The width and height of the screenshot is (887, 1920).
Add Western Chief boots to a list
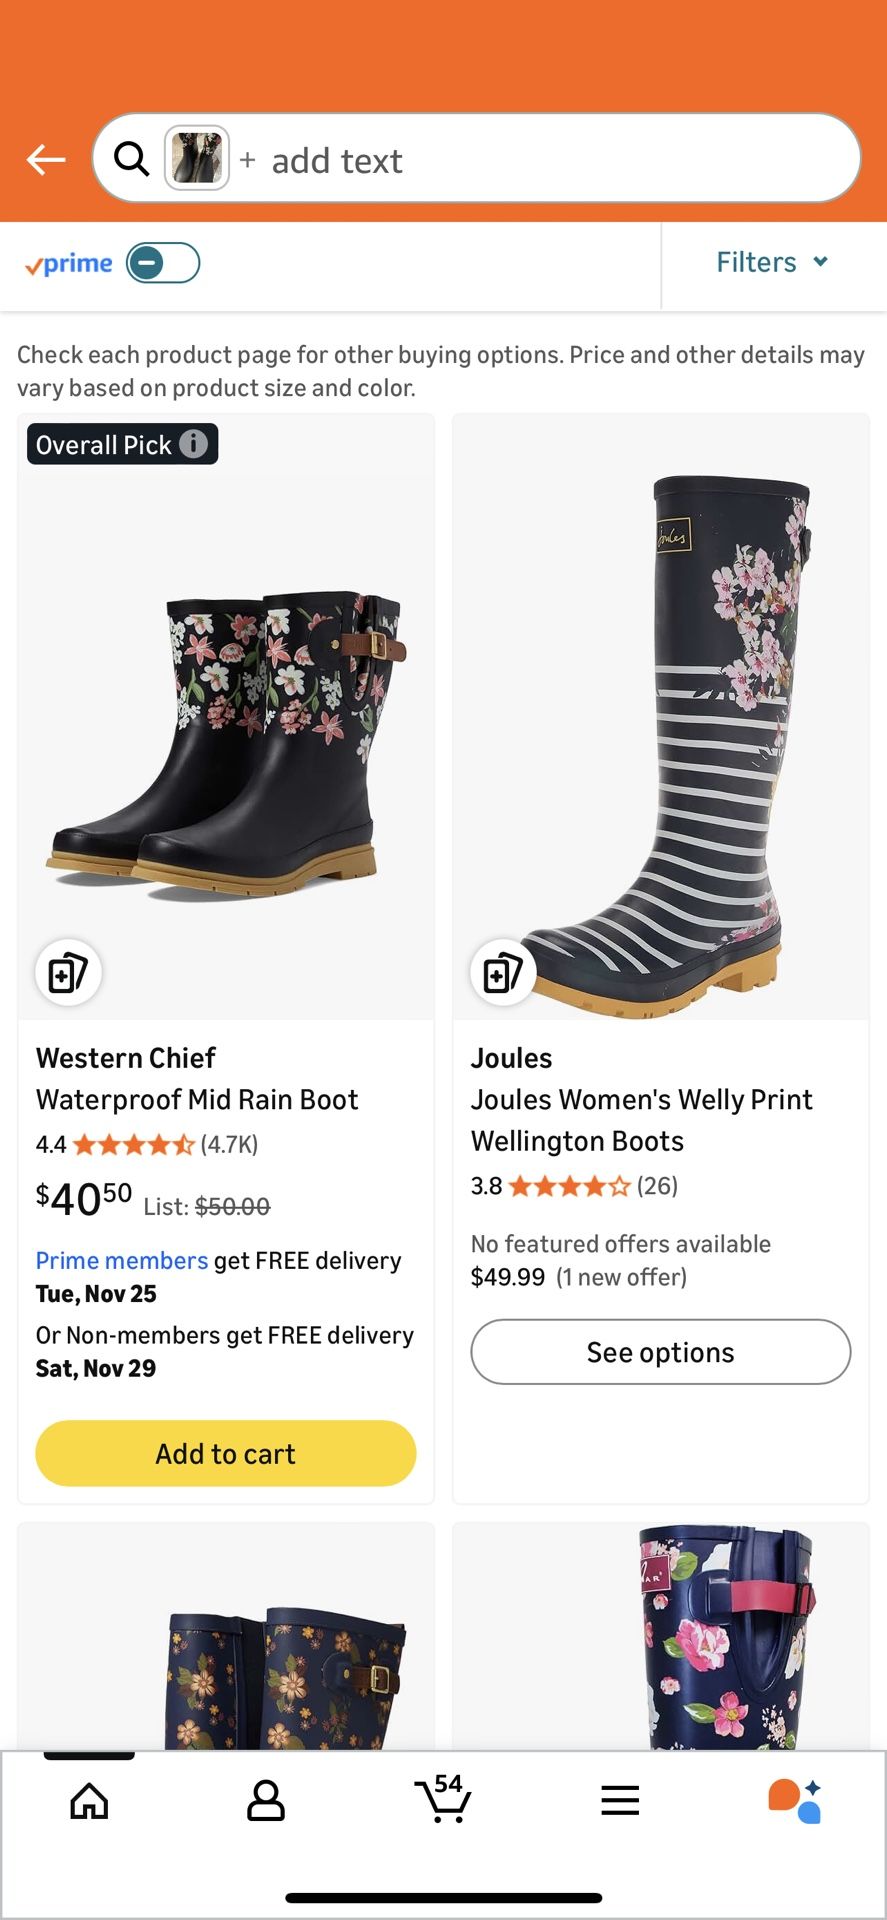coord(66,971)
